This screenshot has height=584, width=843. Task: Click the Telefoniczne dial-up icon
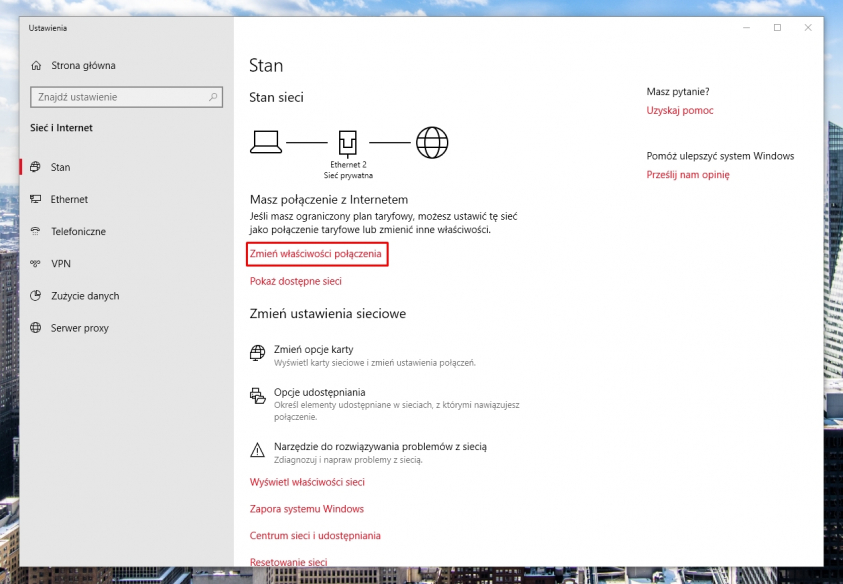pos(37,232)
